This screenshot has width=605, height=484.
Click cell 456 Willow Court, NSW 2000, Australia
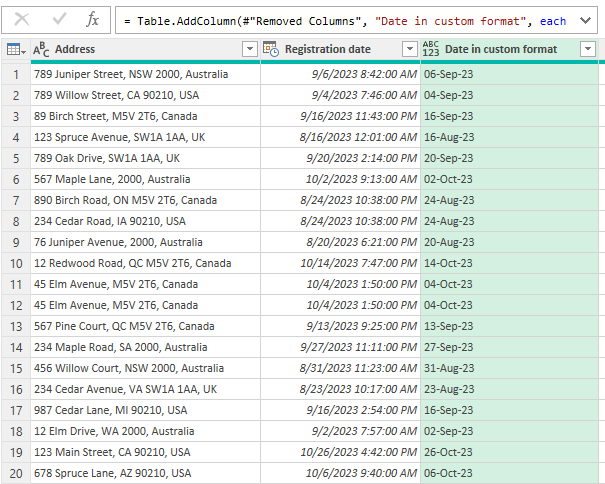point(145,368)
